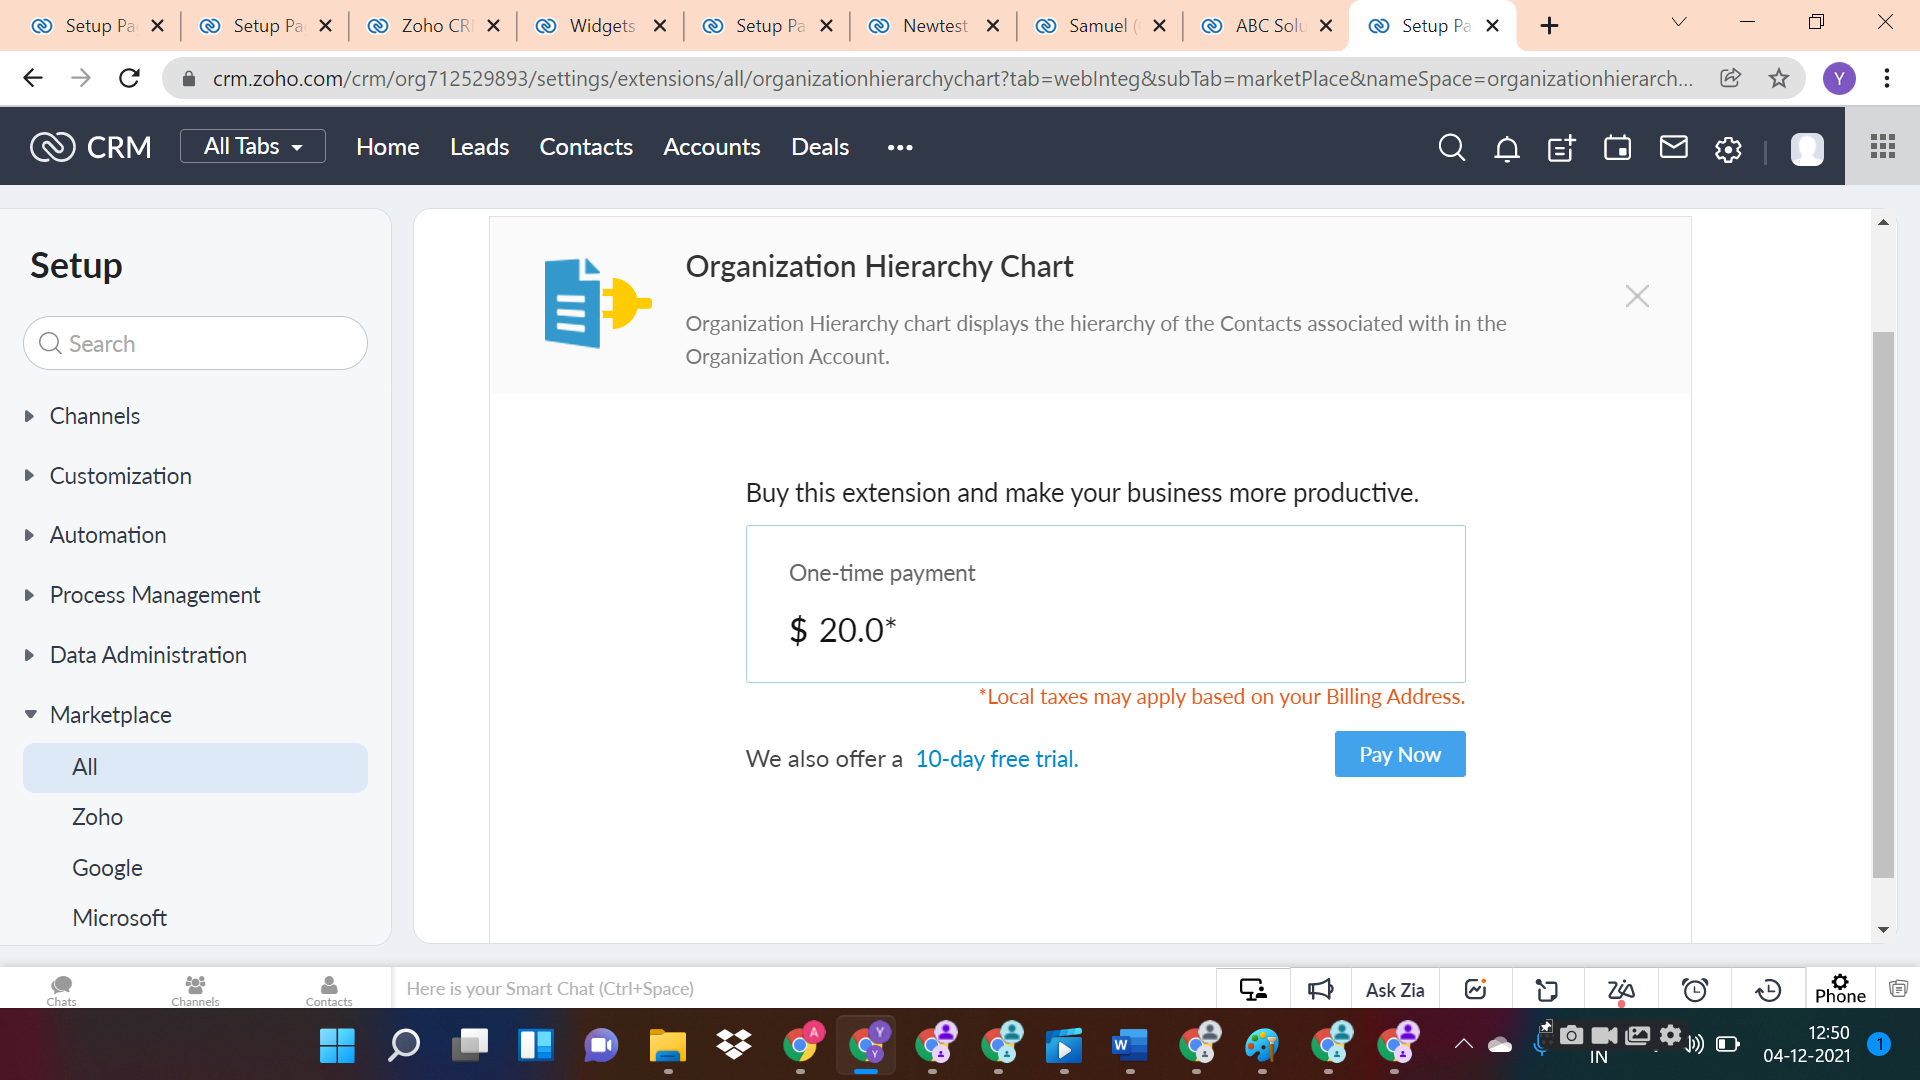
Task: Click the email envelope icon
Action: click(1671, 146)
